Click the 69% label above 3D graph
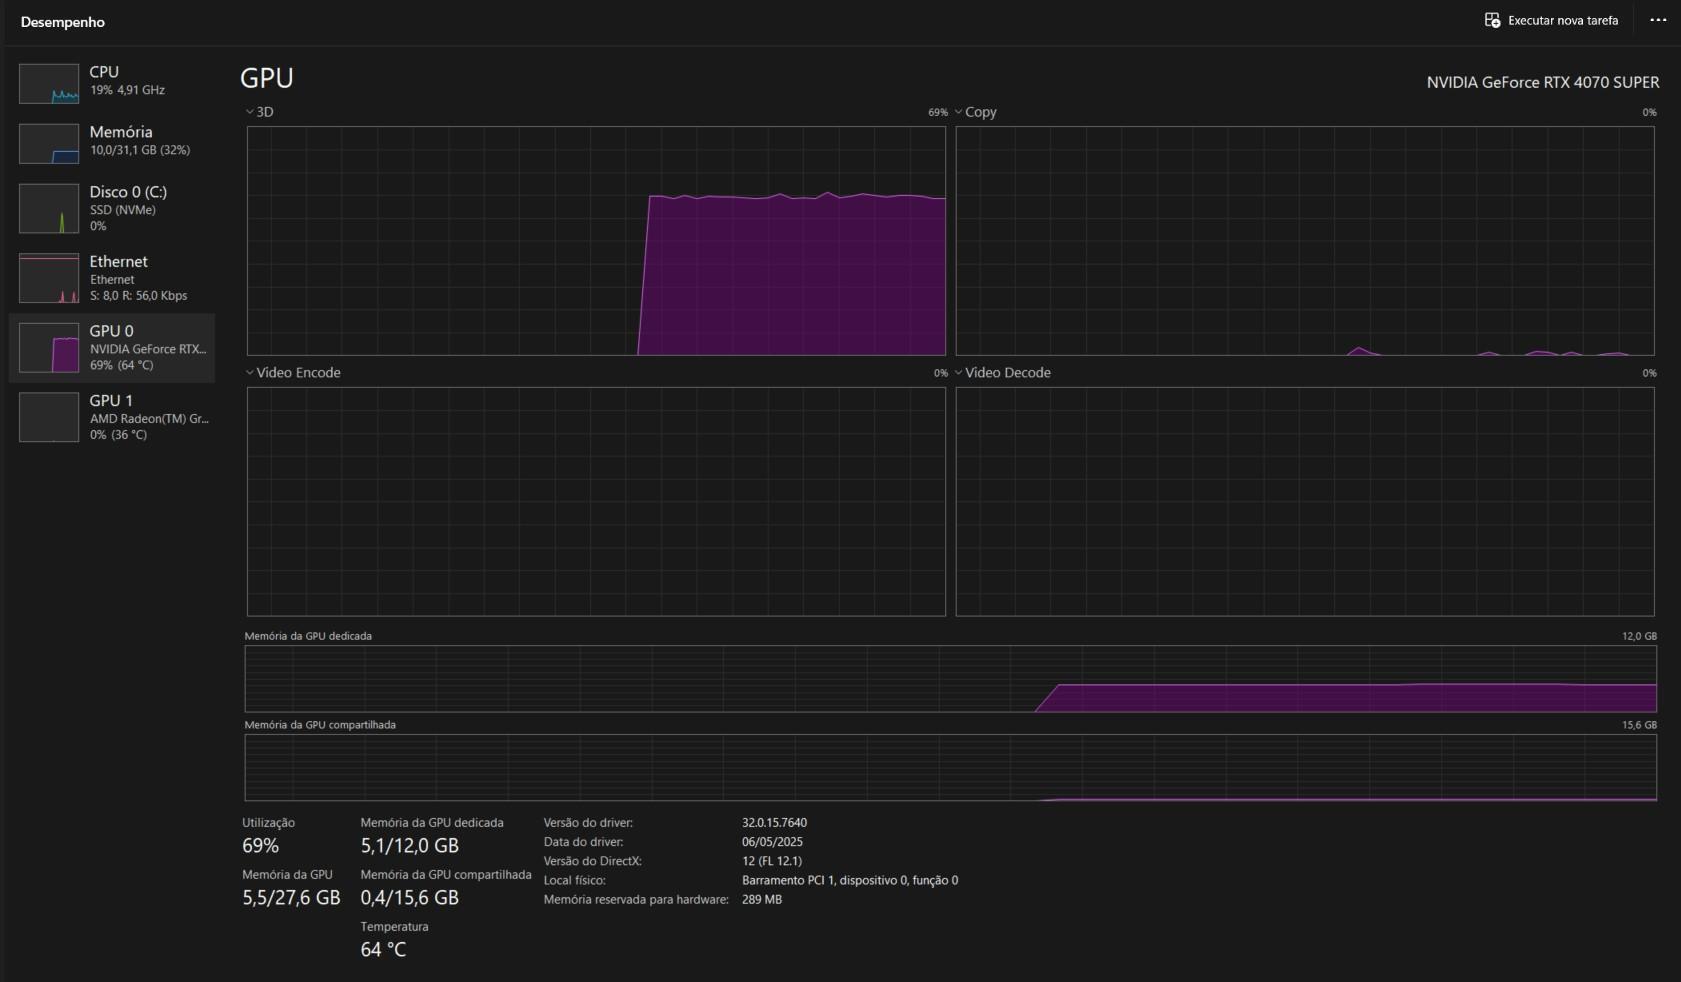The width and height of the screenshot is (1681, 982). pos(937,112)
